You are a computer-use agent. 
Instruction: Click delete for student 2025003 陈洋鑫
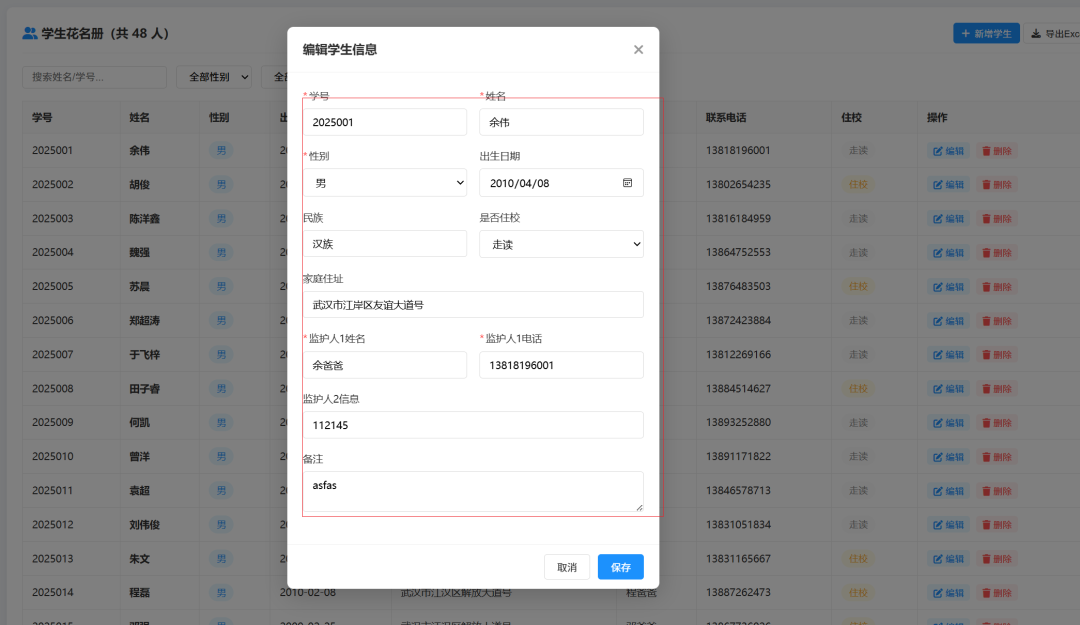click(x=997, y=219)
